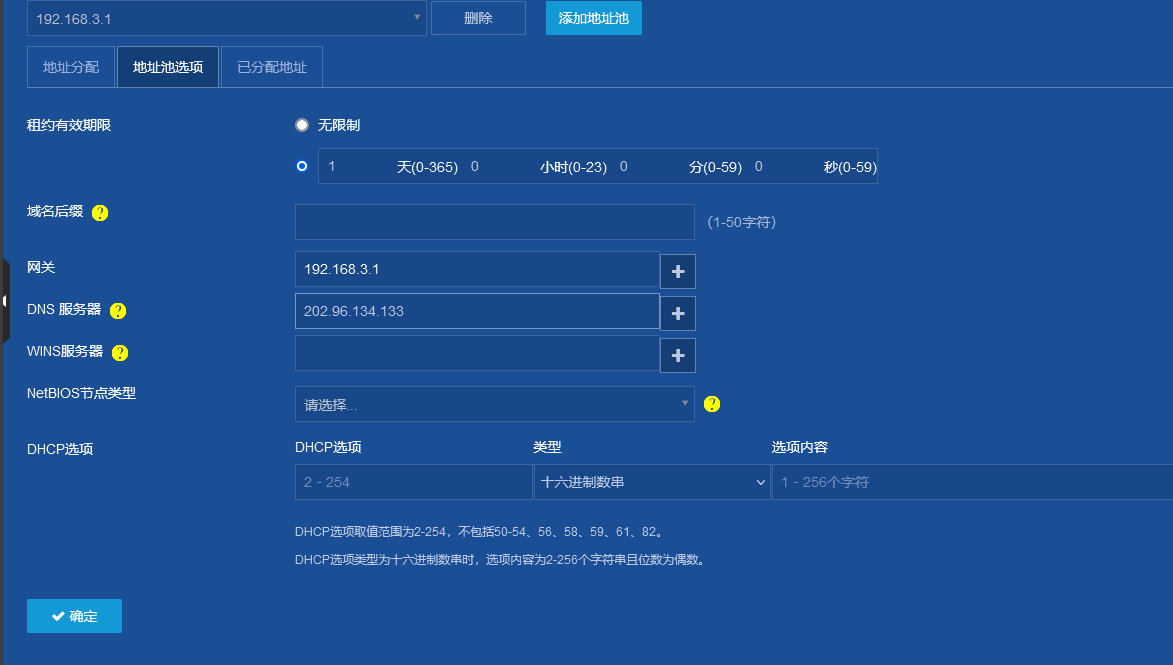Viewport: 1173px width, 665px height.
Task: Open help icon beside NetBIOS node type dropdown
Action: coord(711,404)
